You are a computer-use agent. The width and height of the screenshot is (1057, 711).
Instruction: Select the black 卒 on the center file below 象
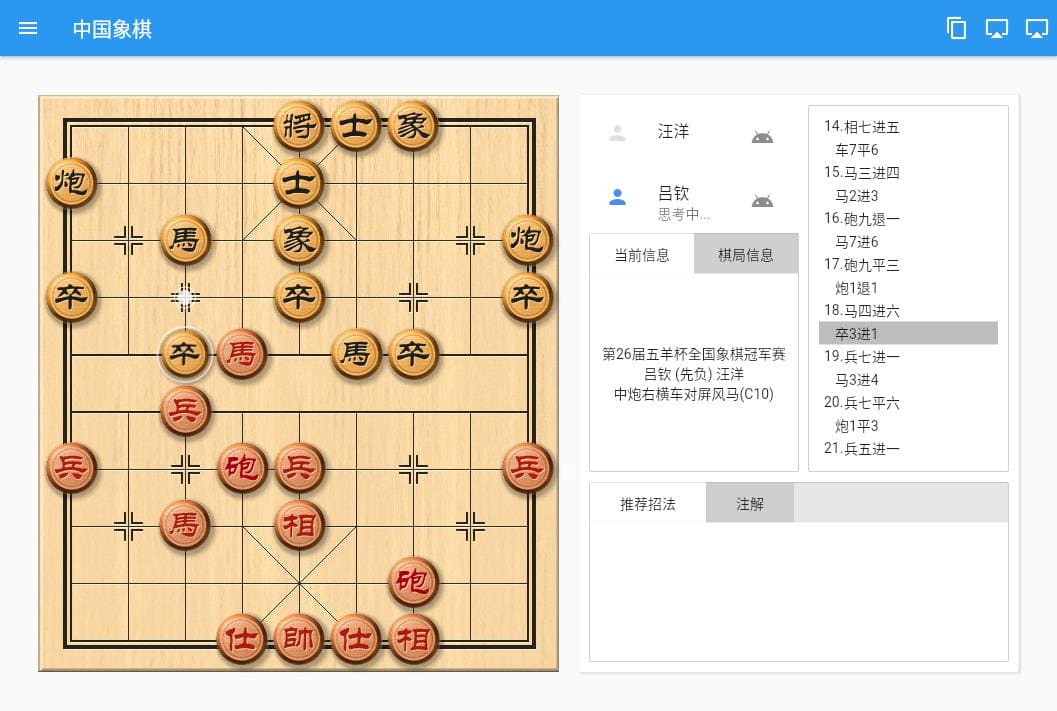[299, 296]
